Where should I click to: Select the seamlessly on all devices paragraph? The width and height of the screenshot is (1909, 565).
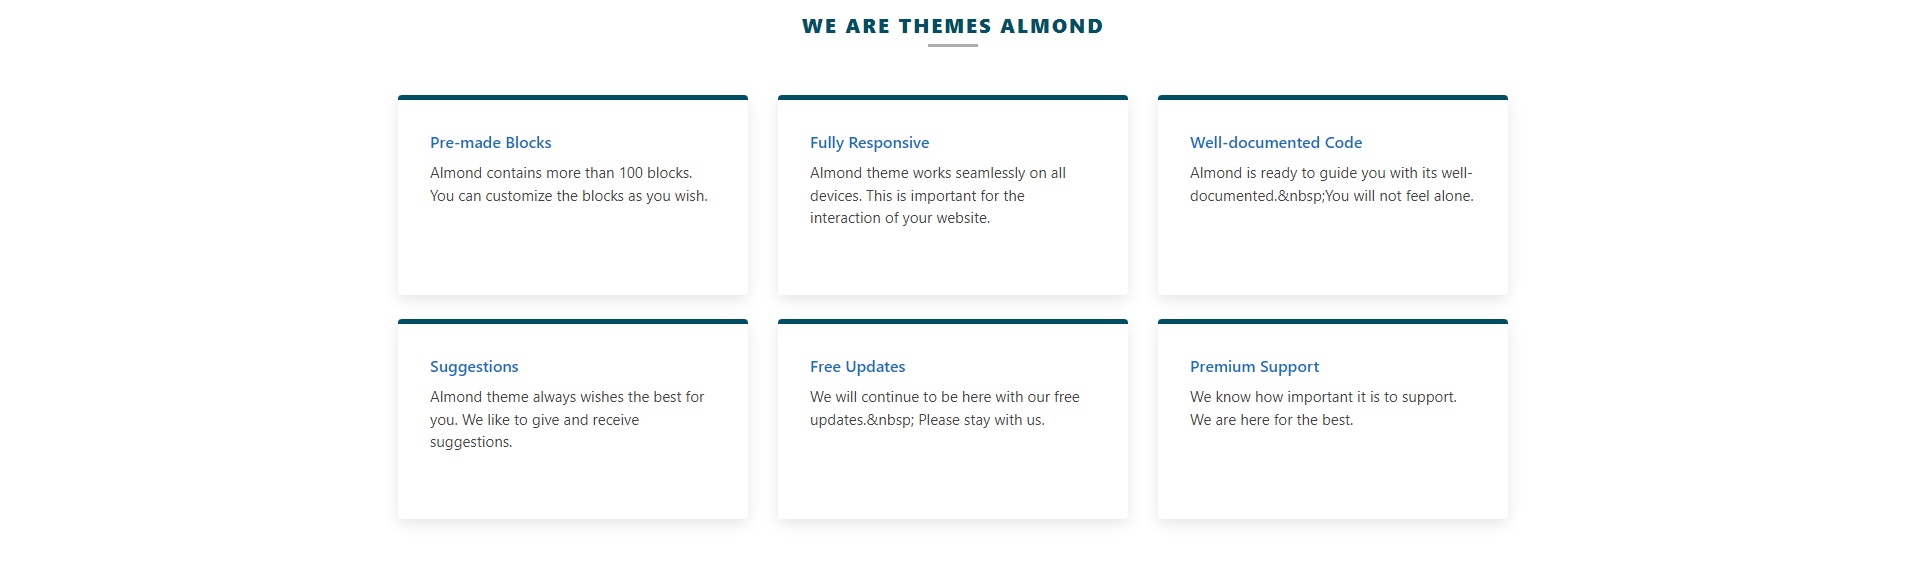tap(938, 195)
